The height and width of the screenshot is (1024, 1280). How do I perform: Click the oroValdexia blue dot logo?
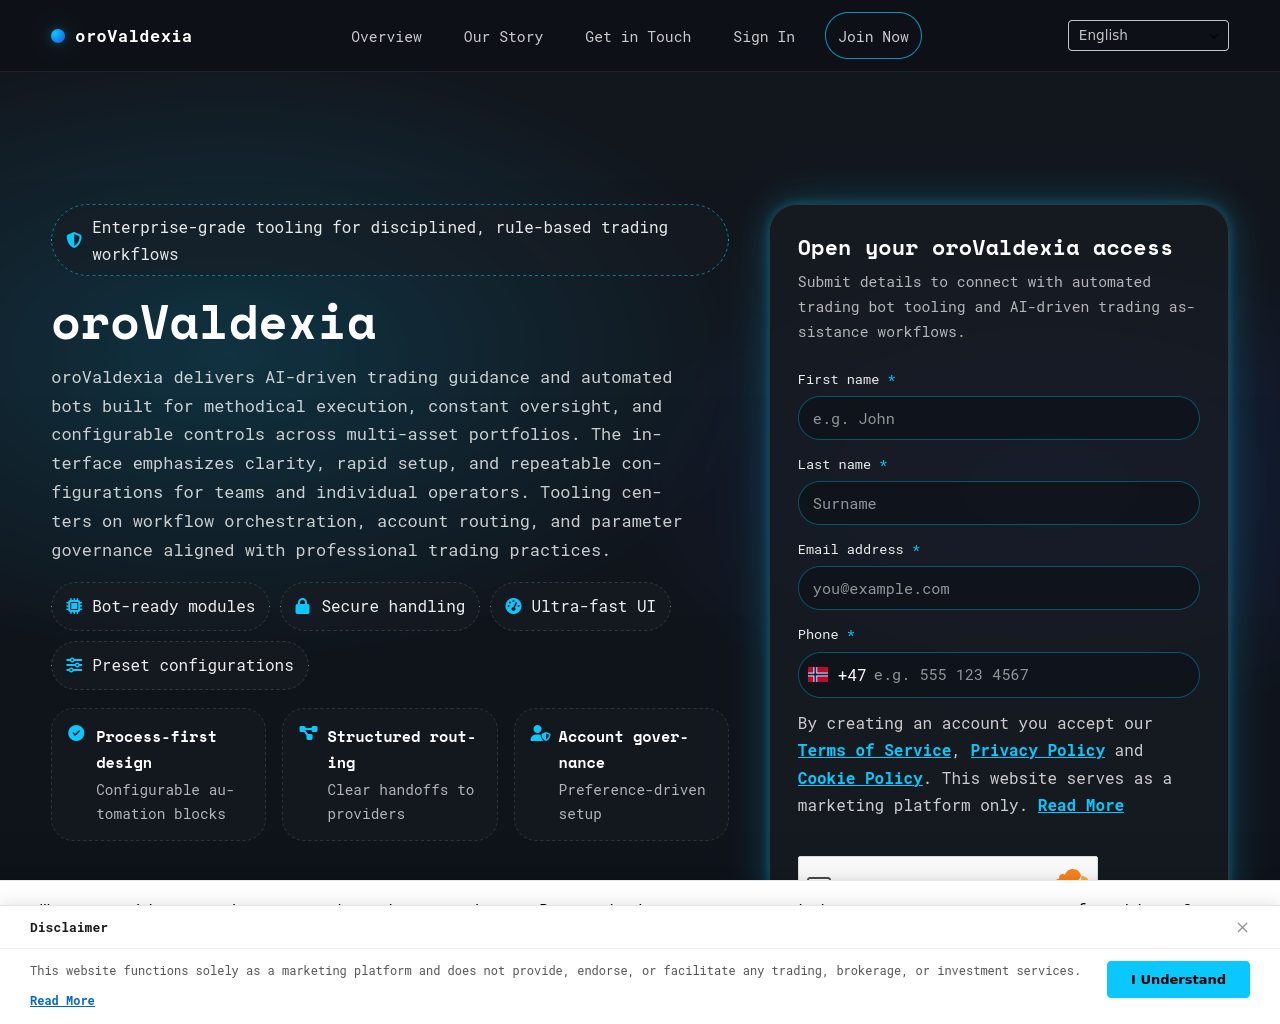(58, 36)
